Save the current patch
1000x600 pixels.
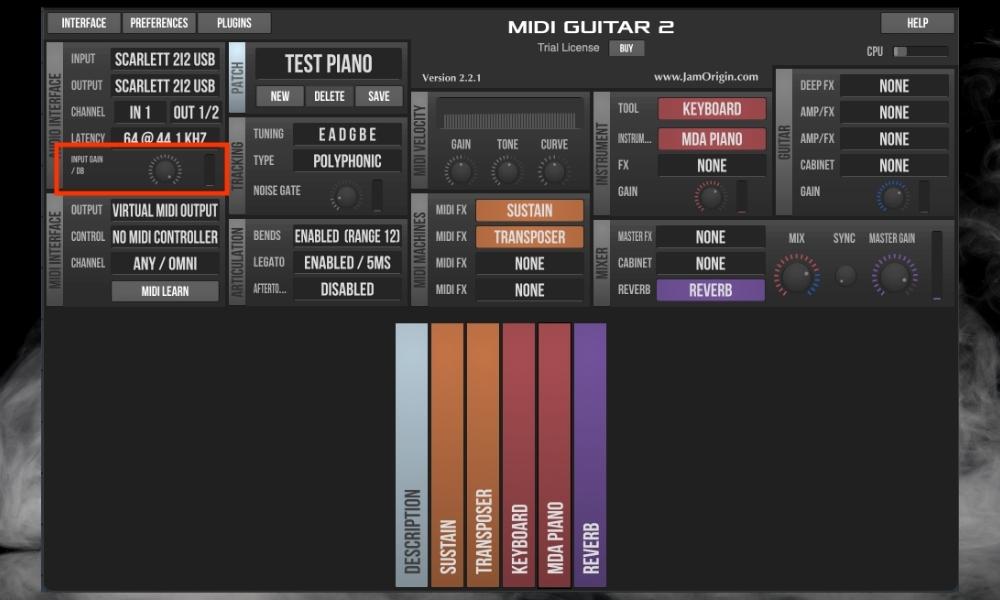(x=378, y=96)
